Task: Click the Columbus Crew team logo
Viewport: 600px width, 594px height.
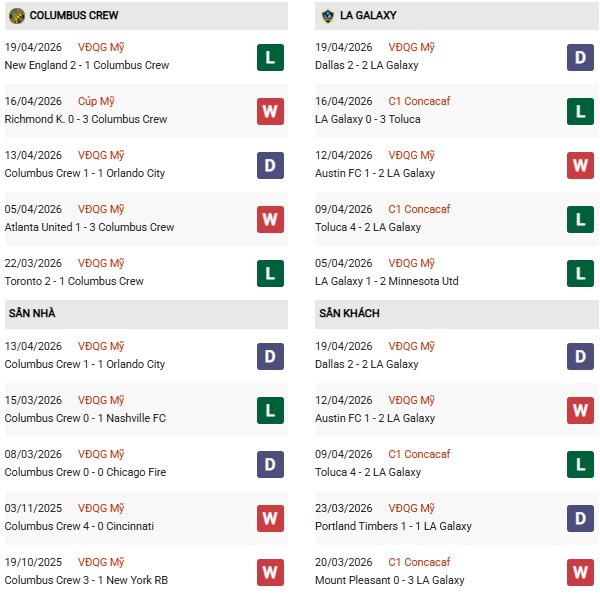Action: [x=16, y=15]
